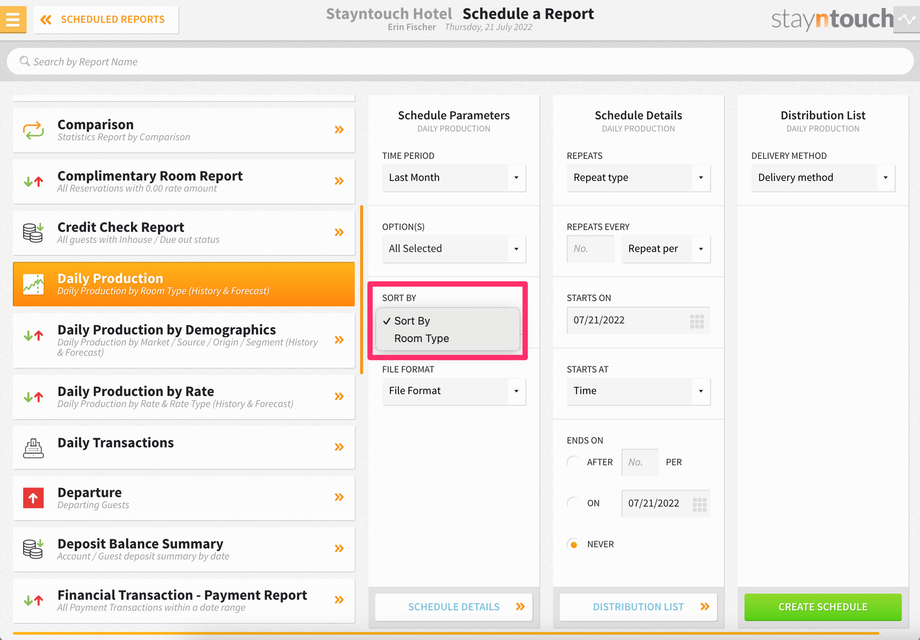
Task: Select the ON radio button under Ends On
Action: pos(573,503)
